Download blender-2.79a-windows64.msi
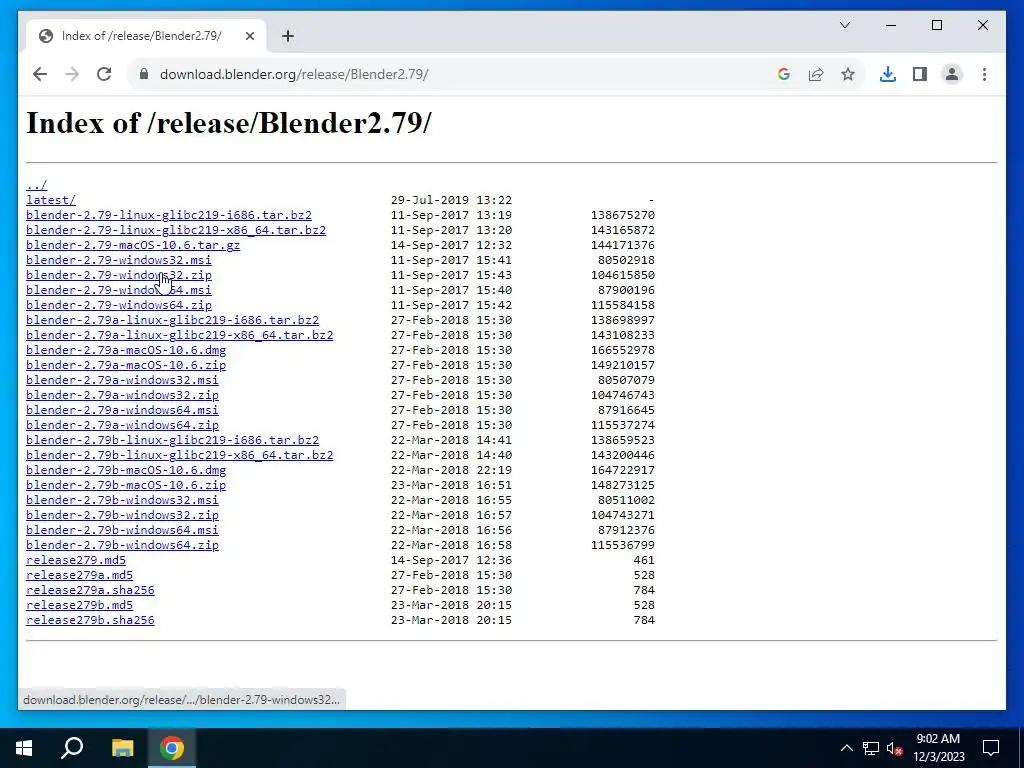This screenshot has width=1024, height=768. (x=123, y=410)
